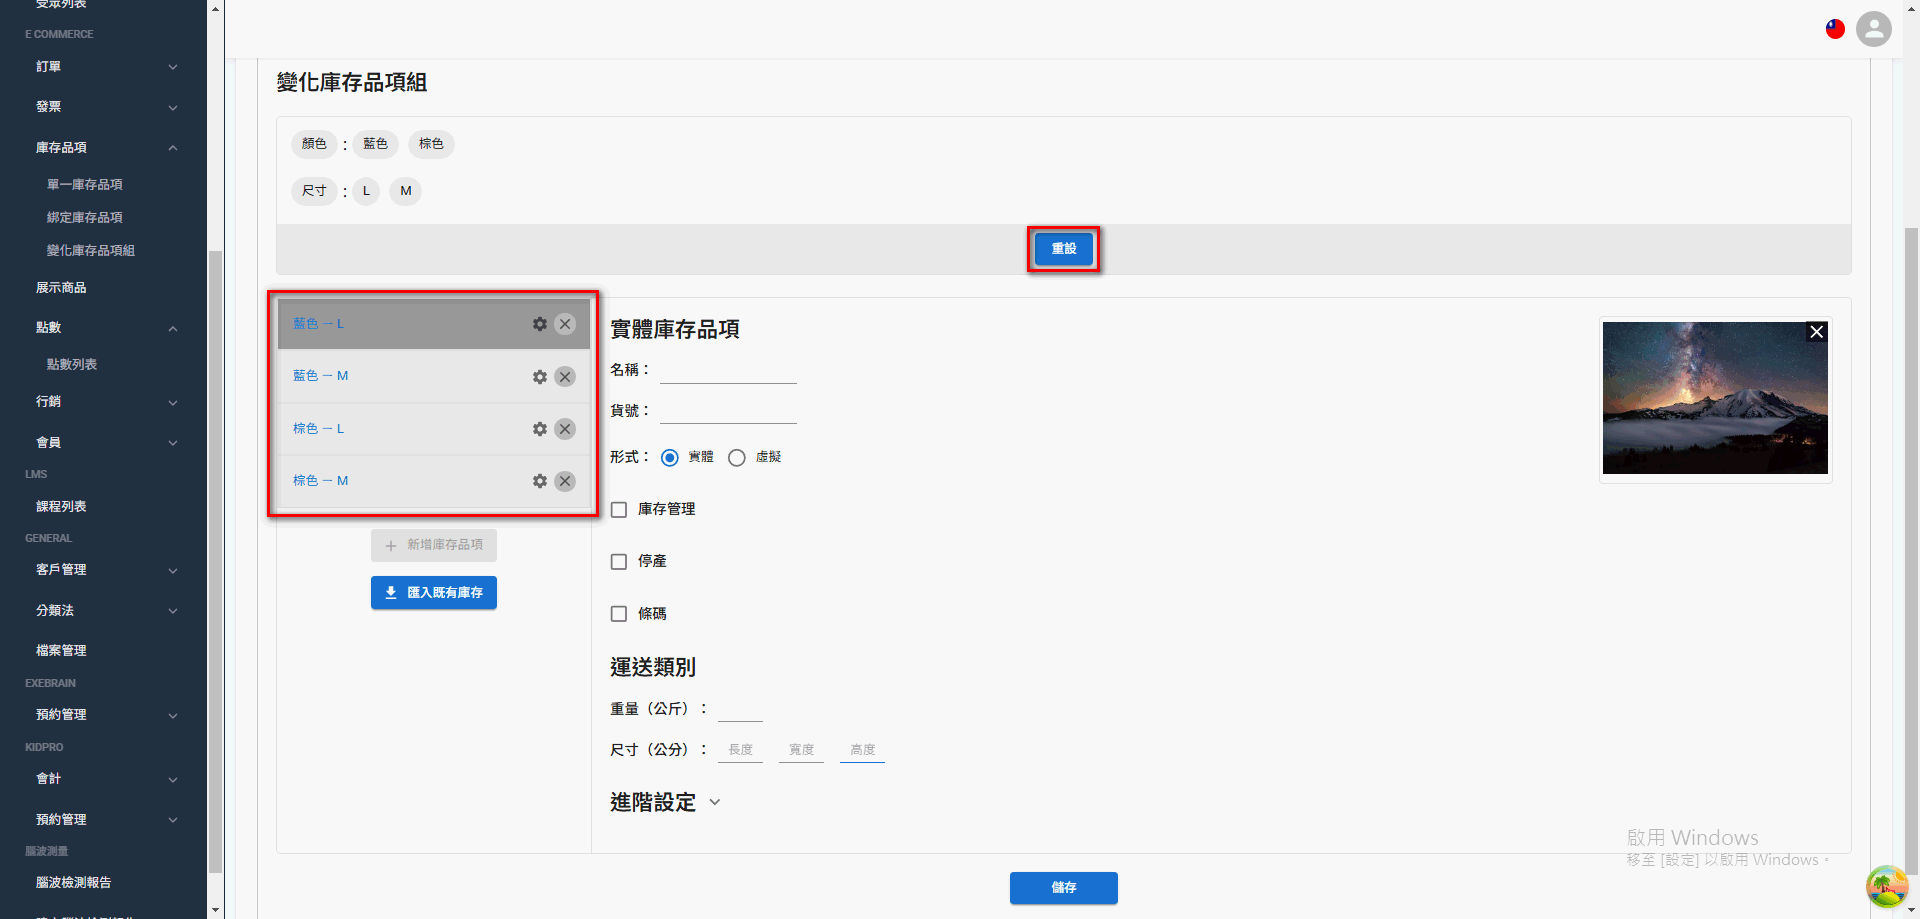Delete the product image with X icon
Image resolution: width=1920 pixels, height=919 pixels.
[x=1817, y=332]
